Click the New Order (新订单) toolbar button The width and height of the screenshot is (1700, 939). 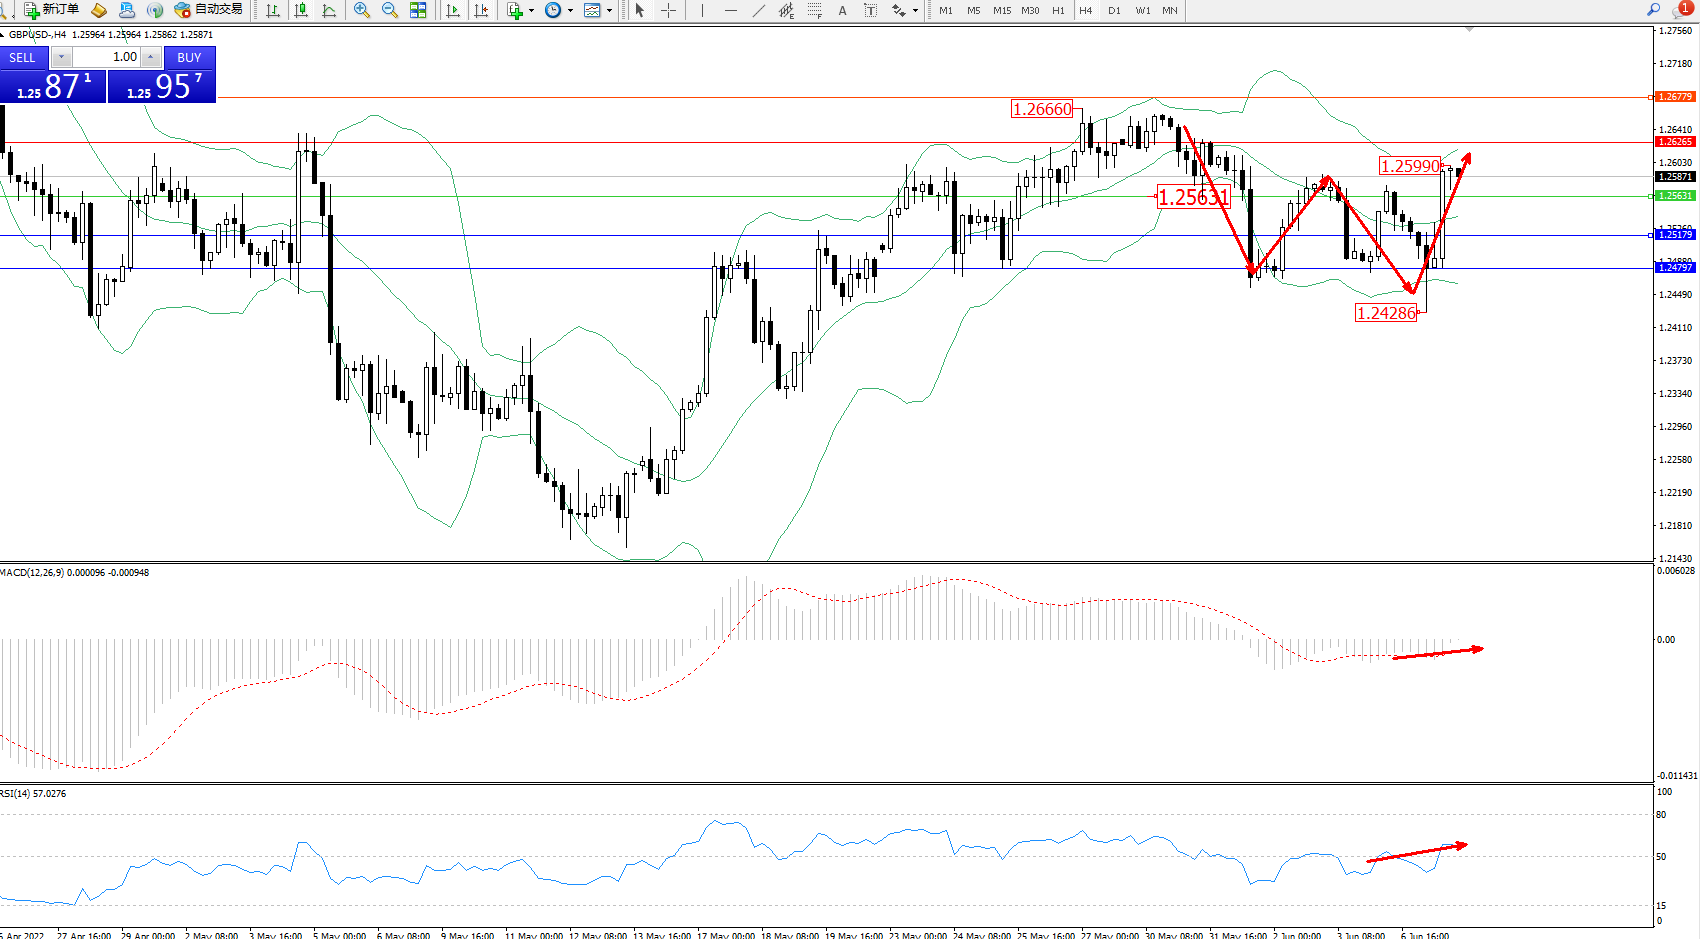tap(51, 10)
